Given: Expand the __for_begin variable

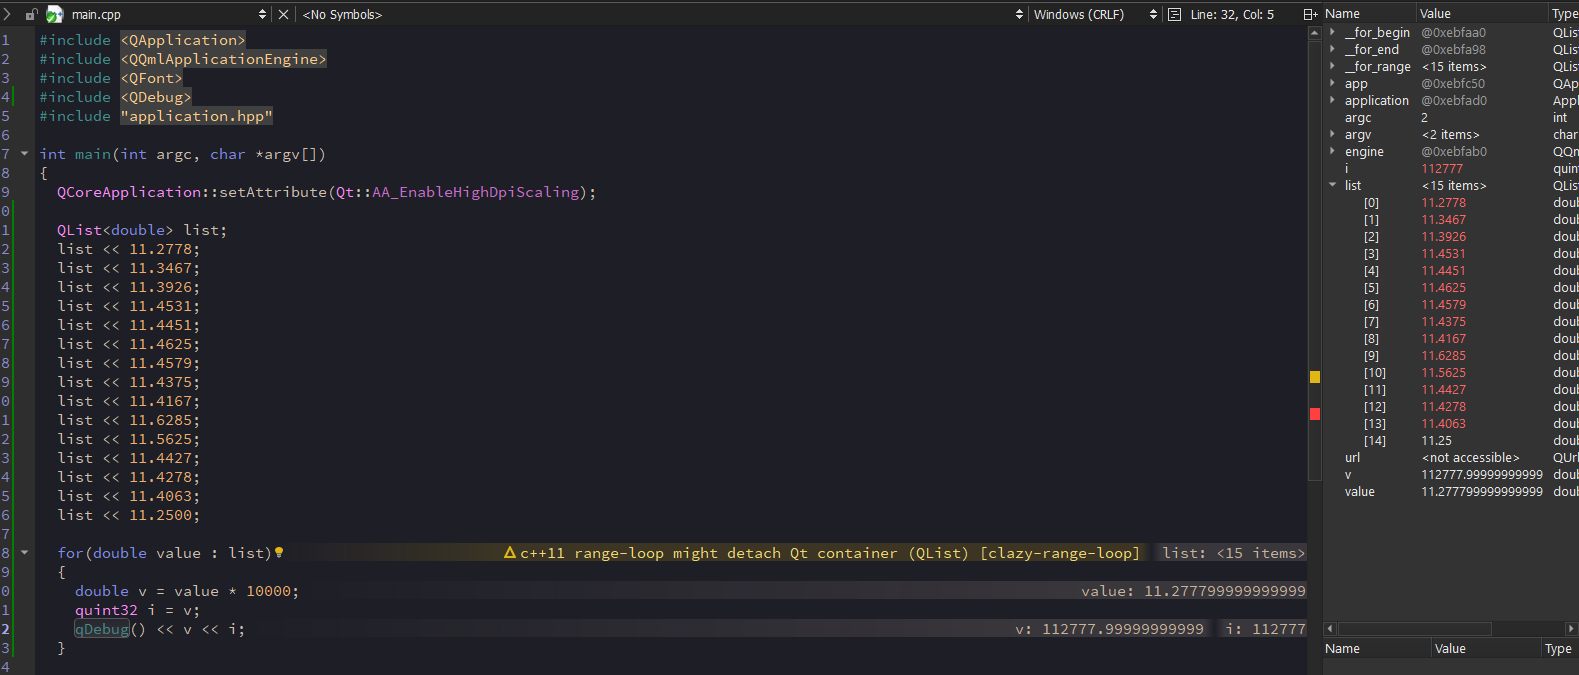Looking at the screenshot, I should click(x=1332, y=32).
